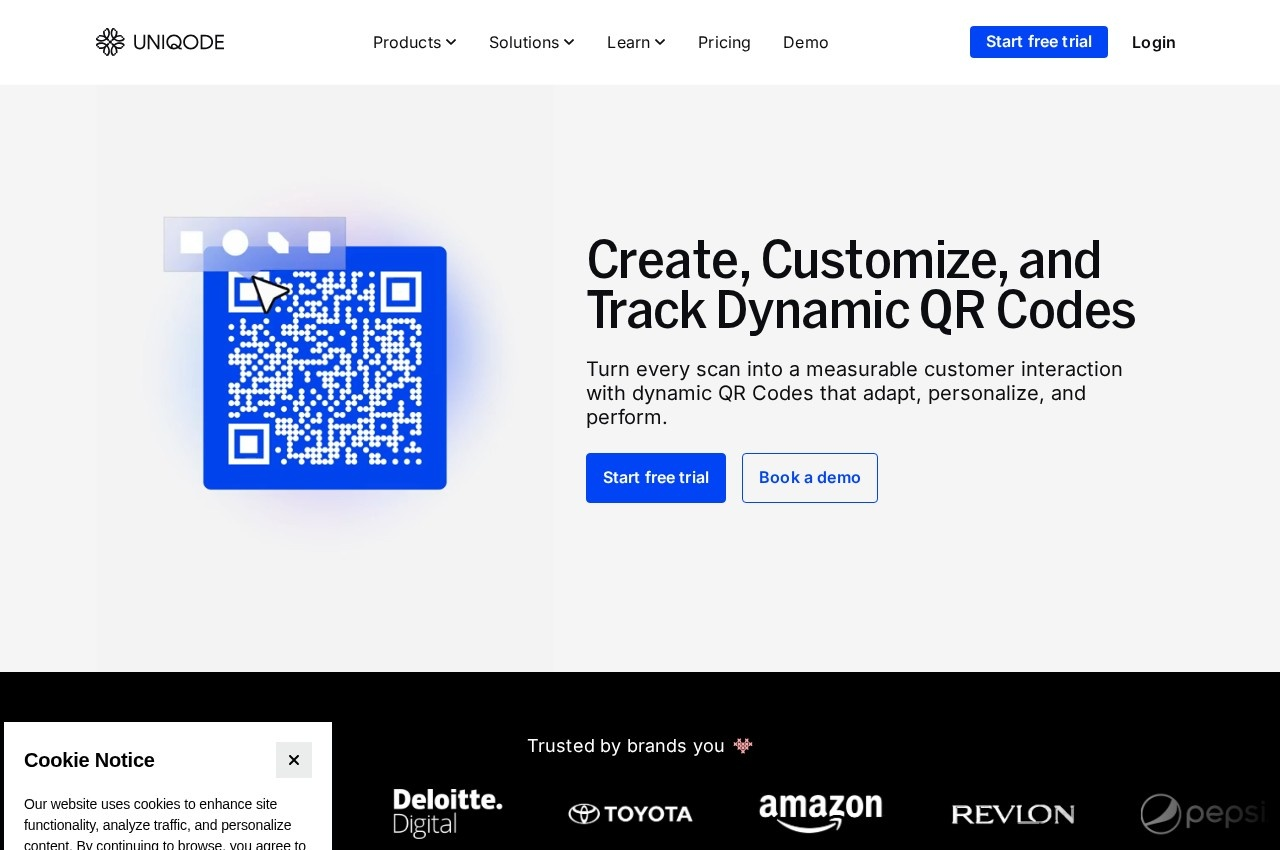This screenshot has height=850, width=1280.
Task: Expand the Solutions dropdown menu
Action: coord(531,42)
